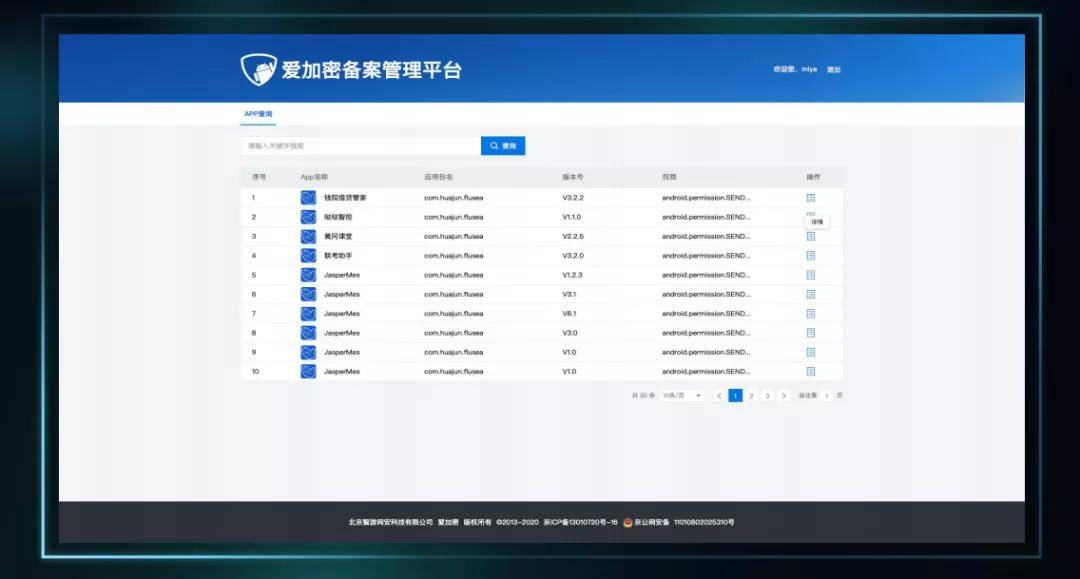Expand the 10条/页 page size dropdown

(x=683, y=396)
